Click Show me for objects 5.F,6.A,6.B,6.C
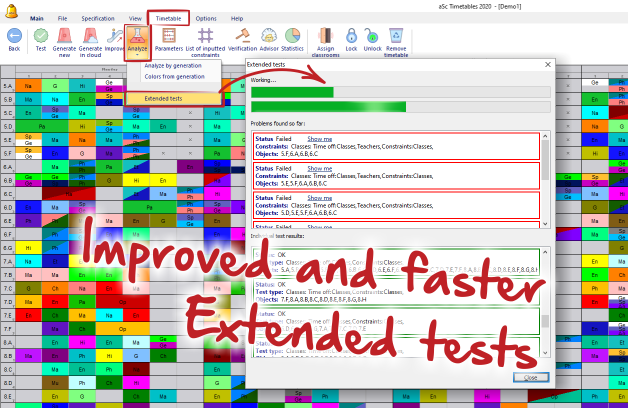 (x=320, y=139)
